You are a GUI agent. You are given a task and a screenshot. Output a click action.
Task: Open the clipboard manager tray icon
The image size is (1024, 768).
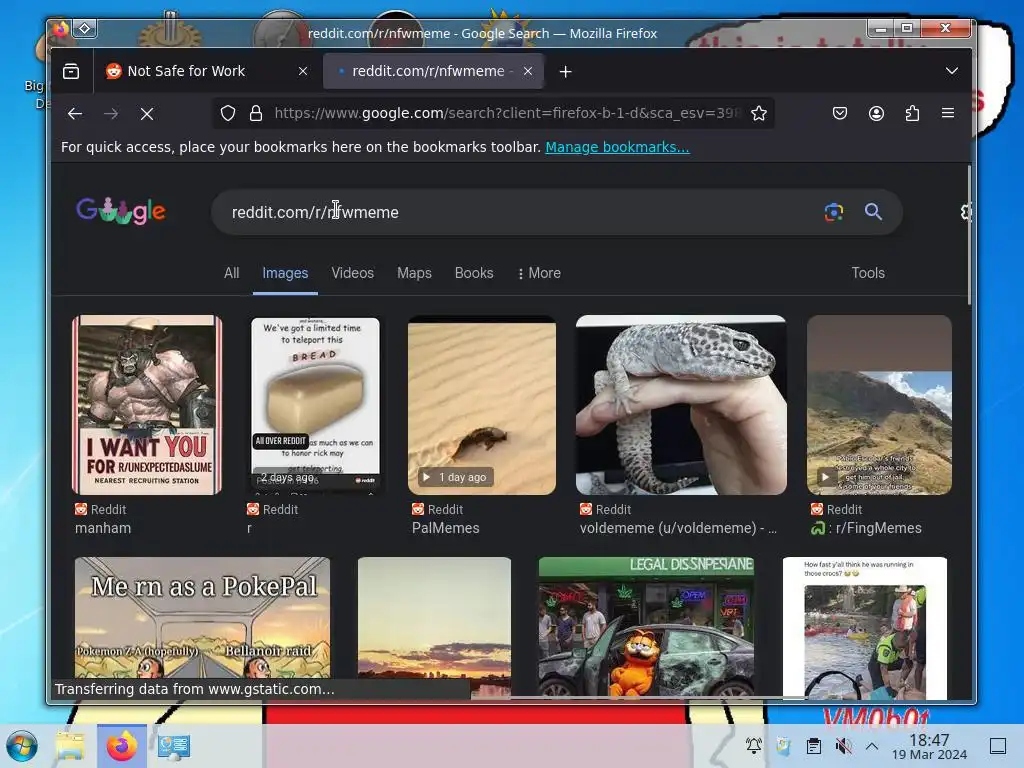[814, 745]
